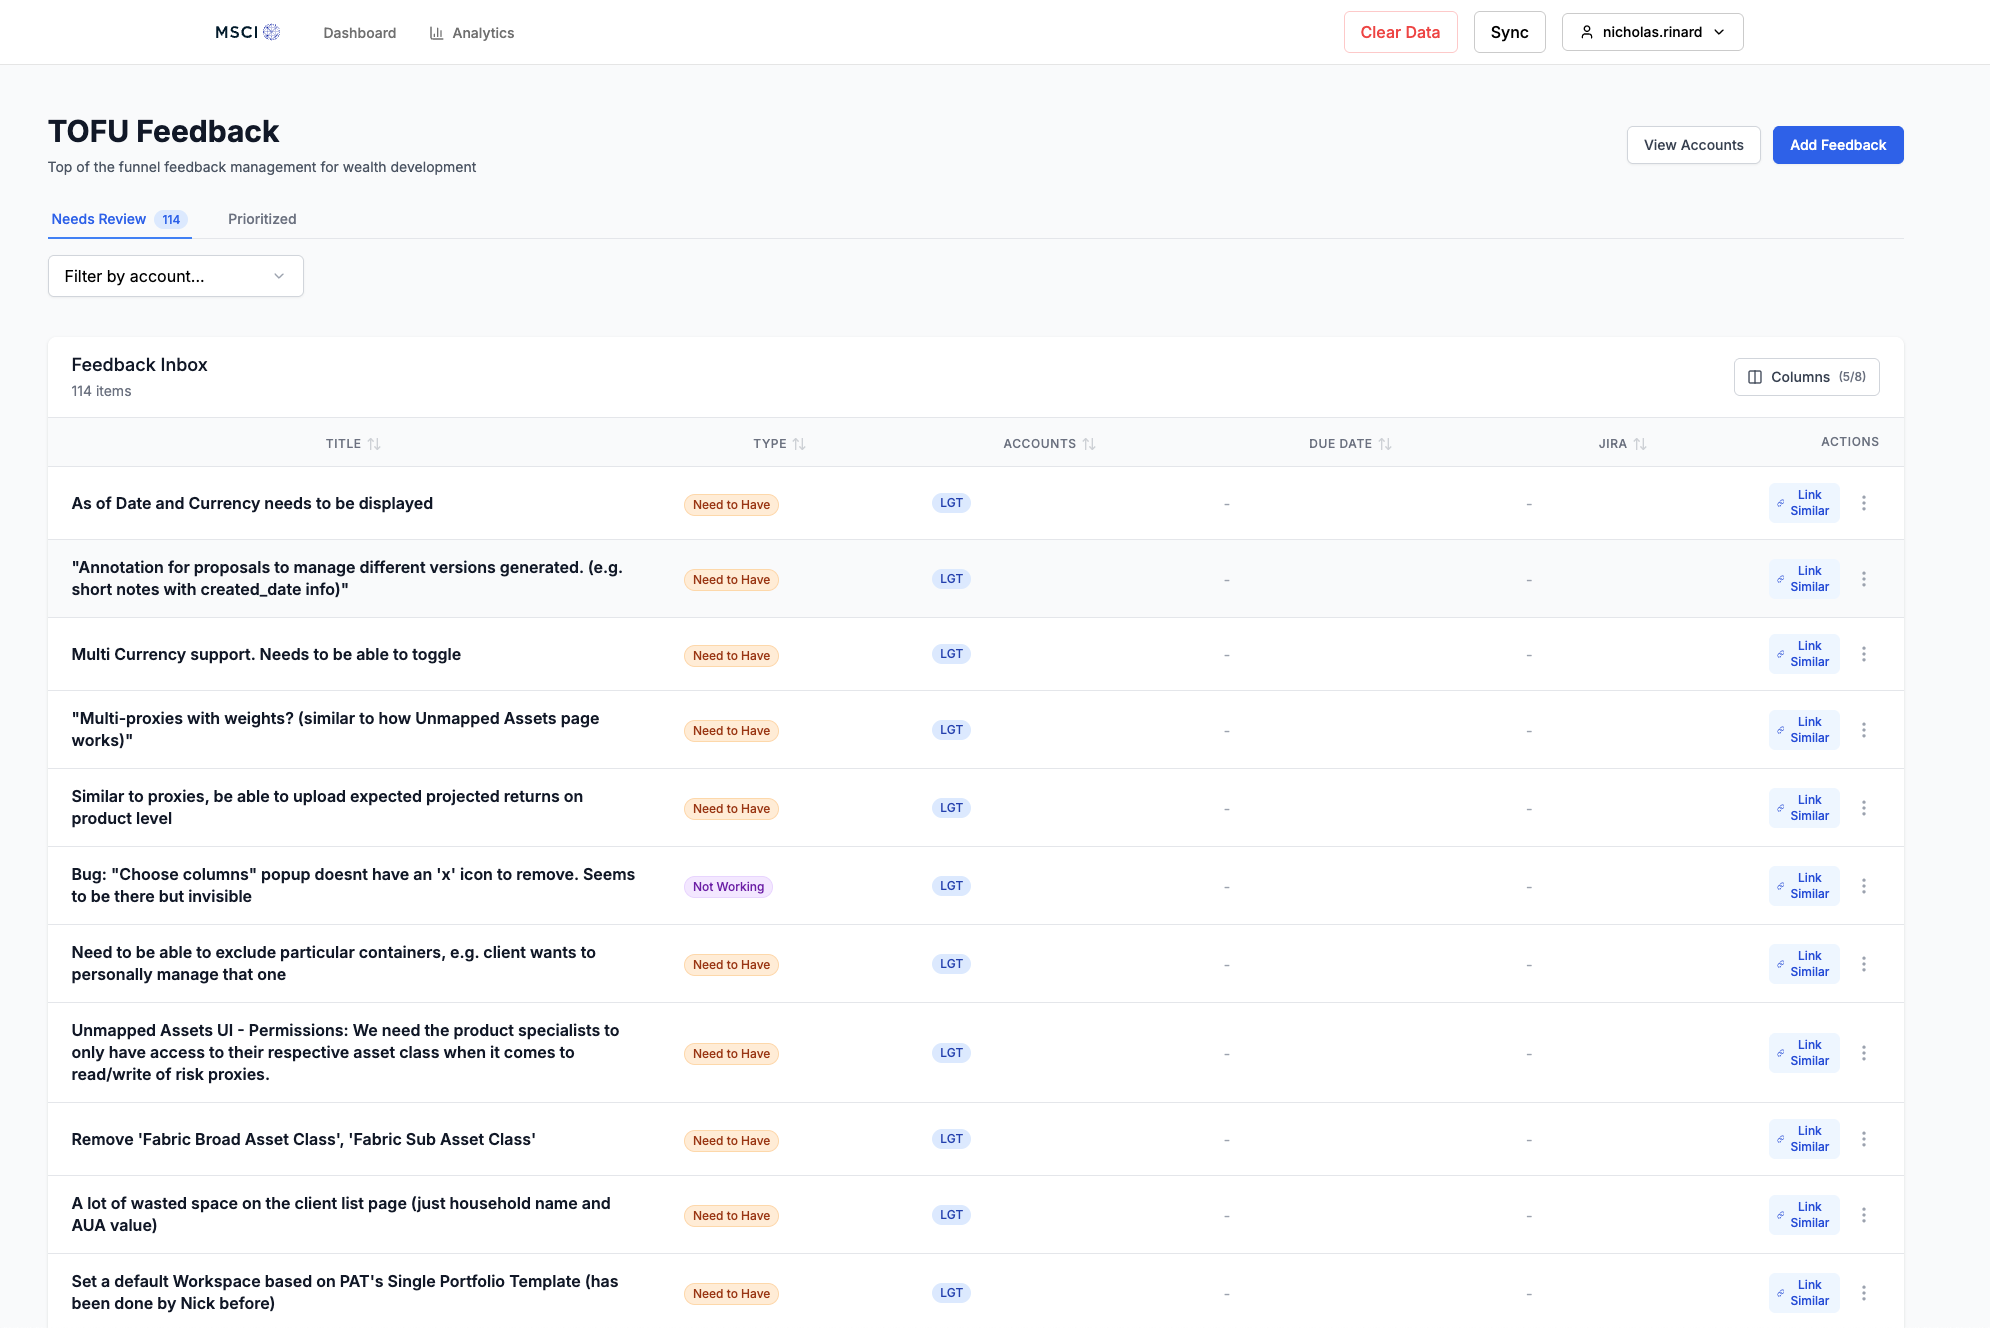Open the Dashboard page from top navigation
This screenshot has width=1990, height=1328.
(x=359, y=32)
